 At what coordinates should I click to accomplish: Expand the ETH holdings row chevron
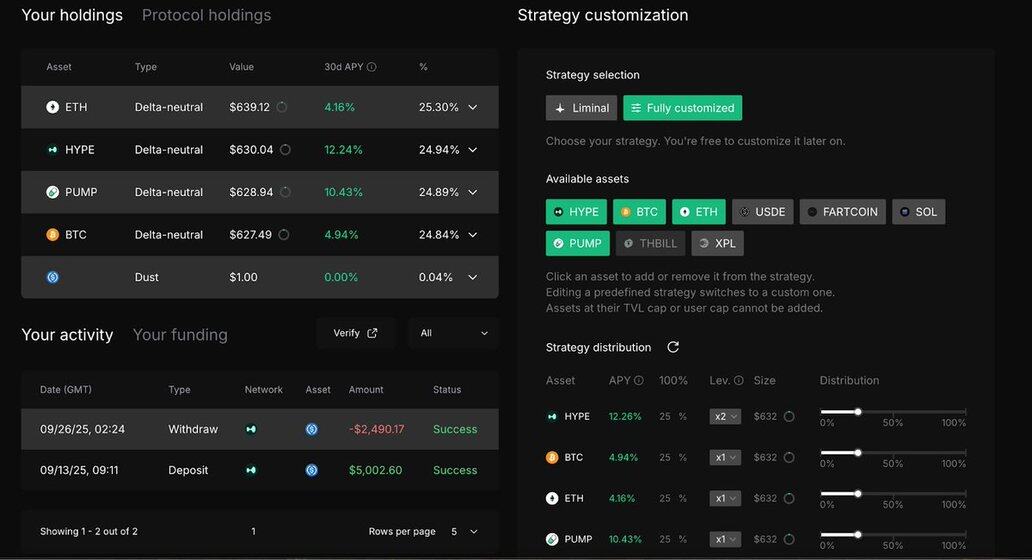473,107
